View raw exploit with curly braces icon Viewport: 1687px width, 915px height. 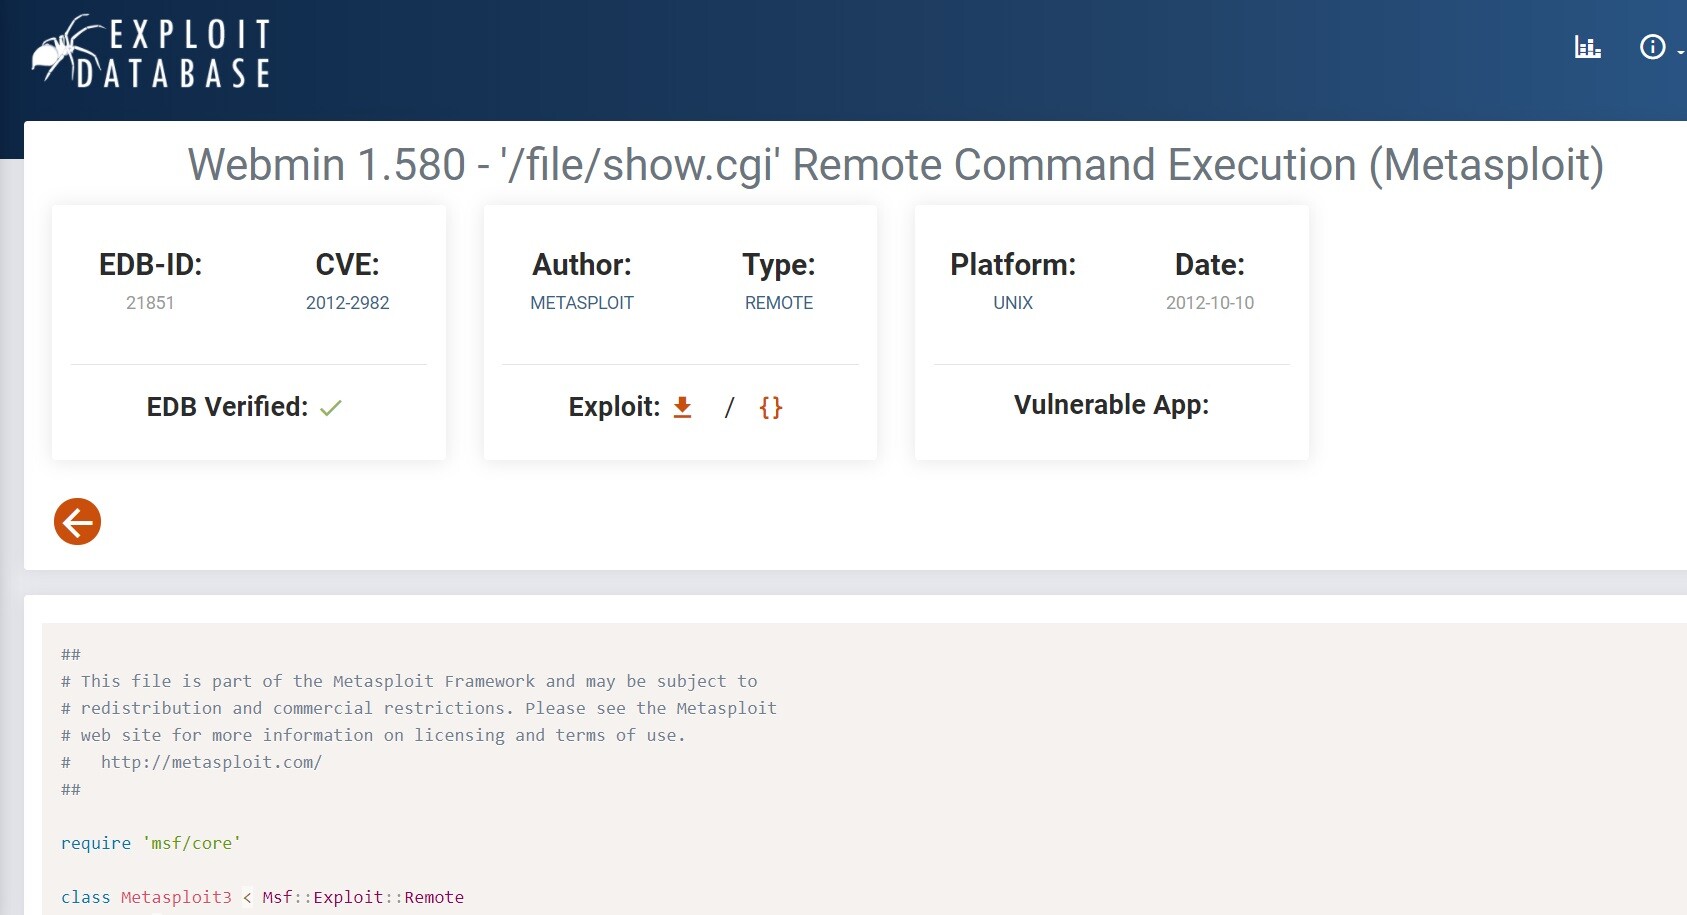[x=770, y=407]
